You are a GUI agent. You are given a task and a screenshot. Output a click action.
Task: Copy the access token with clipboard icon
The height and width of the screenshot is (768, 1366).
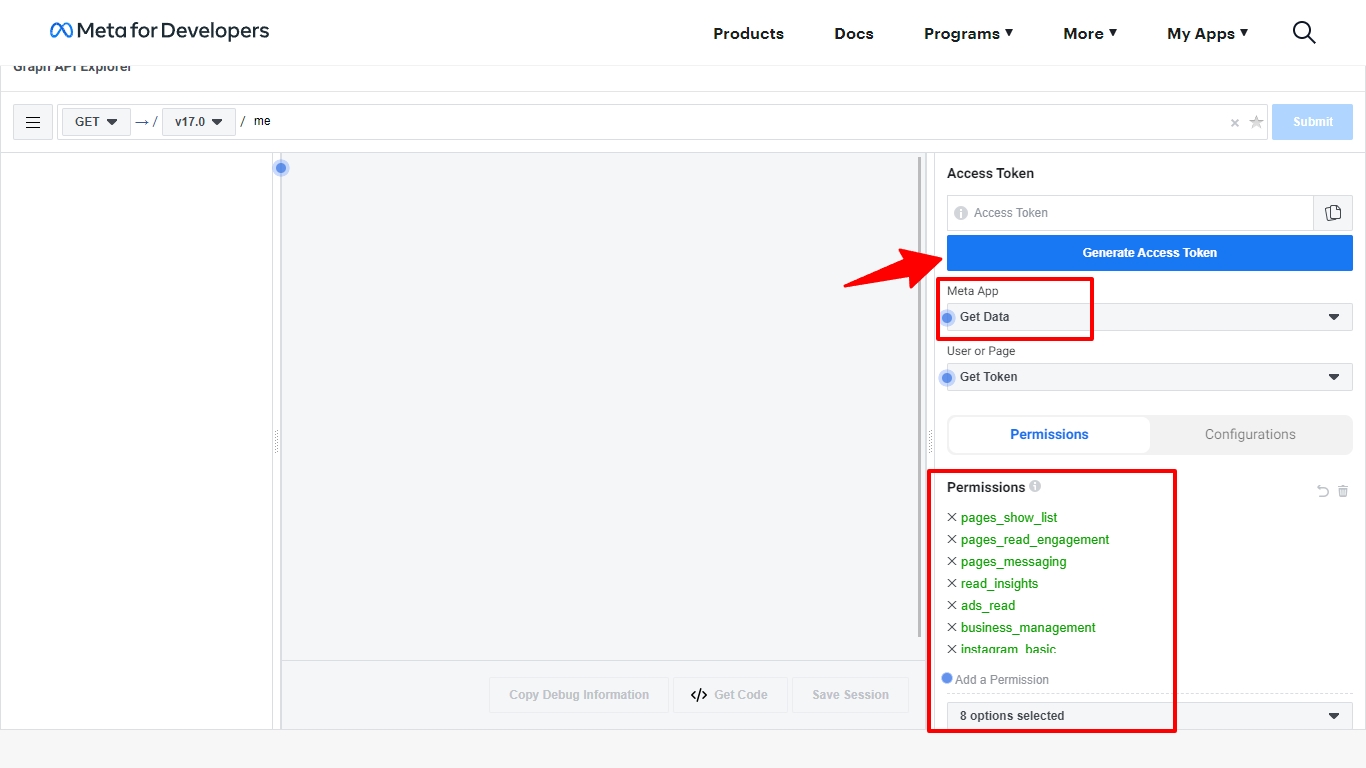[1332, 213]
